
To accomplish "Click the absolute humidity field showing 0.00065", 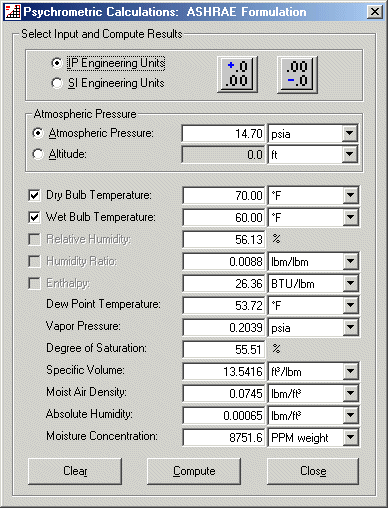I will tap(224, 415).
